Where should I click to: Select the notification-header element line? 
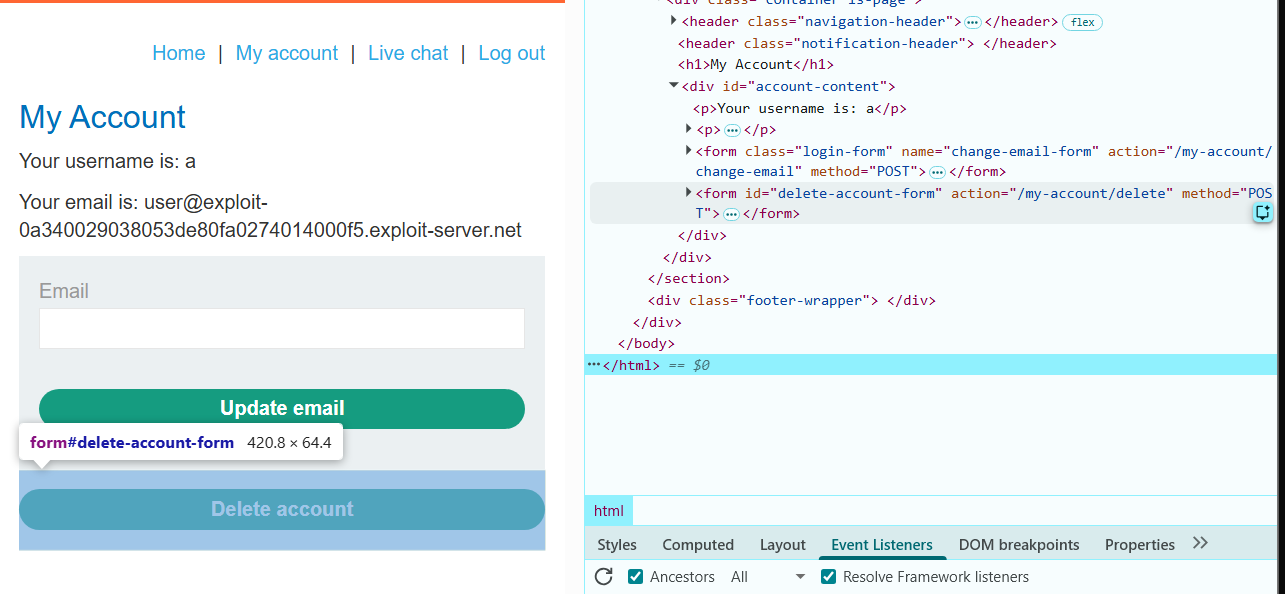click(x=867, y=43)
